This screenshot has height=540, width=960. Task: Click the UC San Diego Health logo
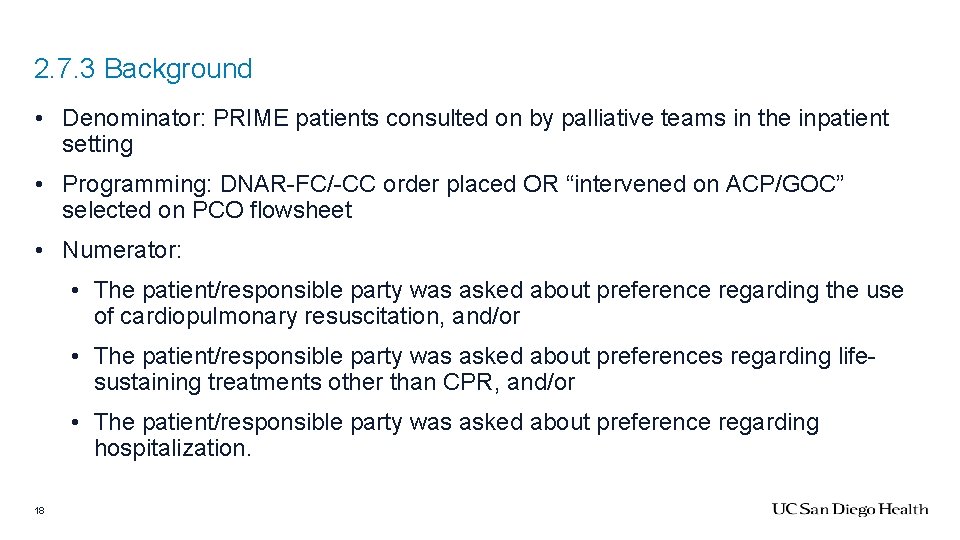[849, 510]
